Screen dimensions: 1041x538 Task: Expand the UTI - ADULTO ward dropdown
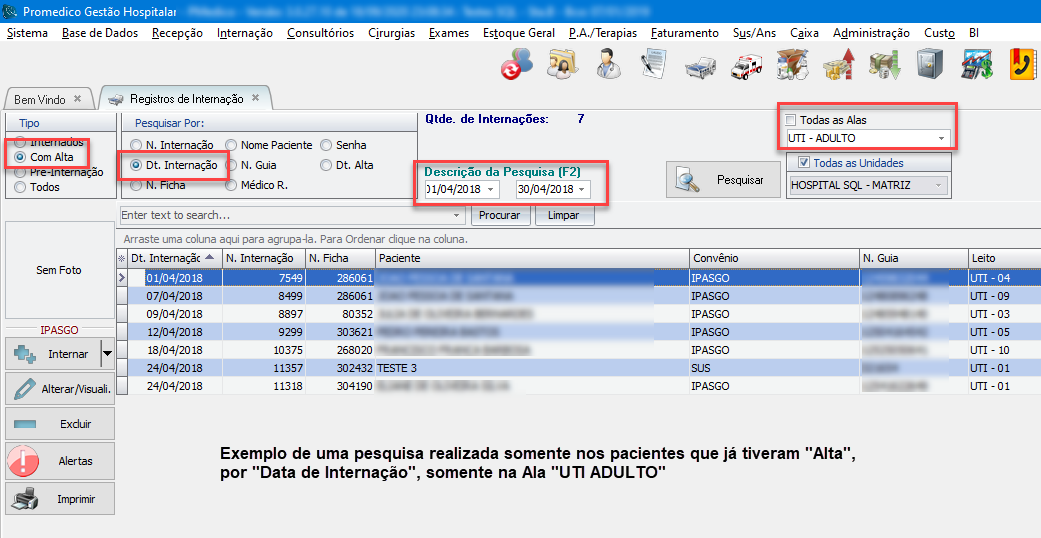coord(941,139)
